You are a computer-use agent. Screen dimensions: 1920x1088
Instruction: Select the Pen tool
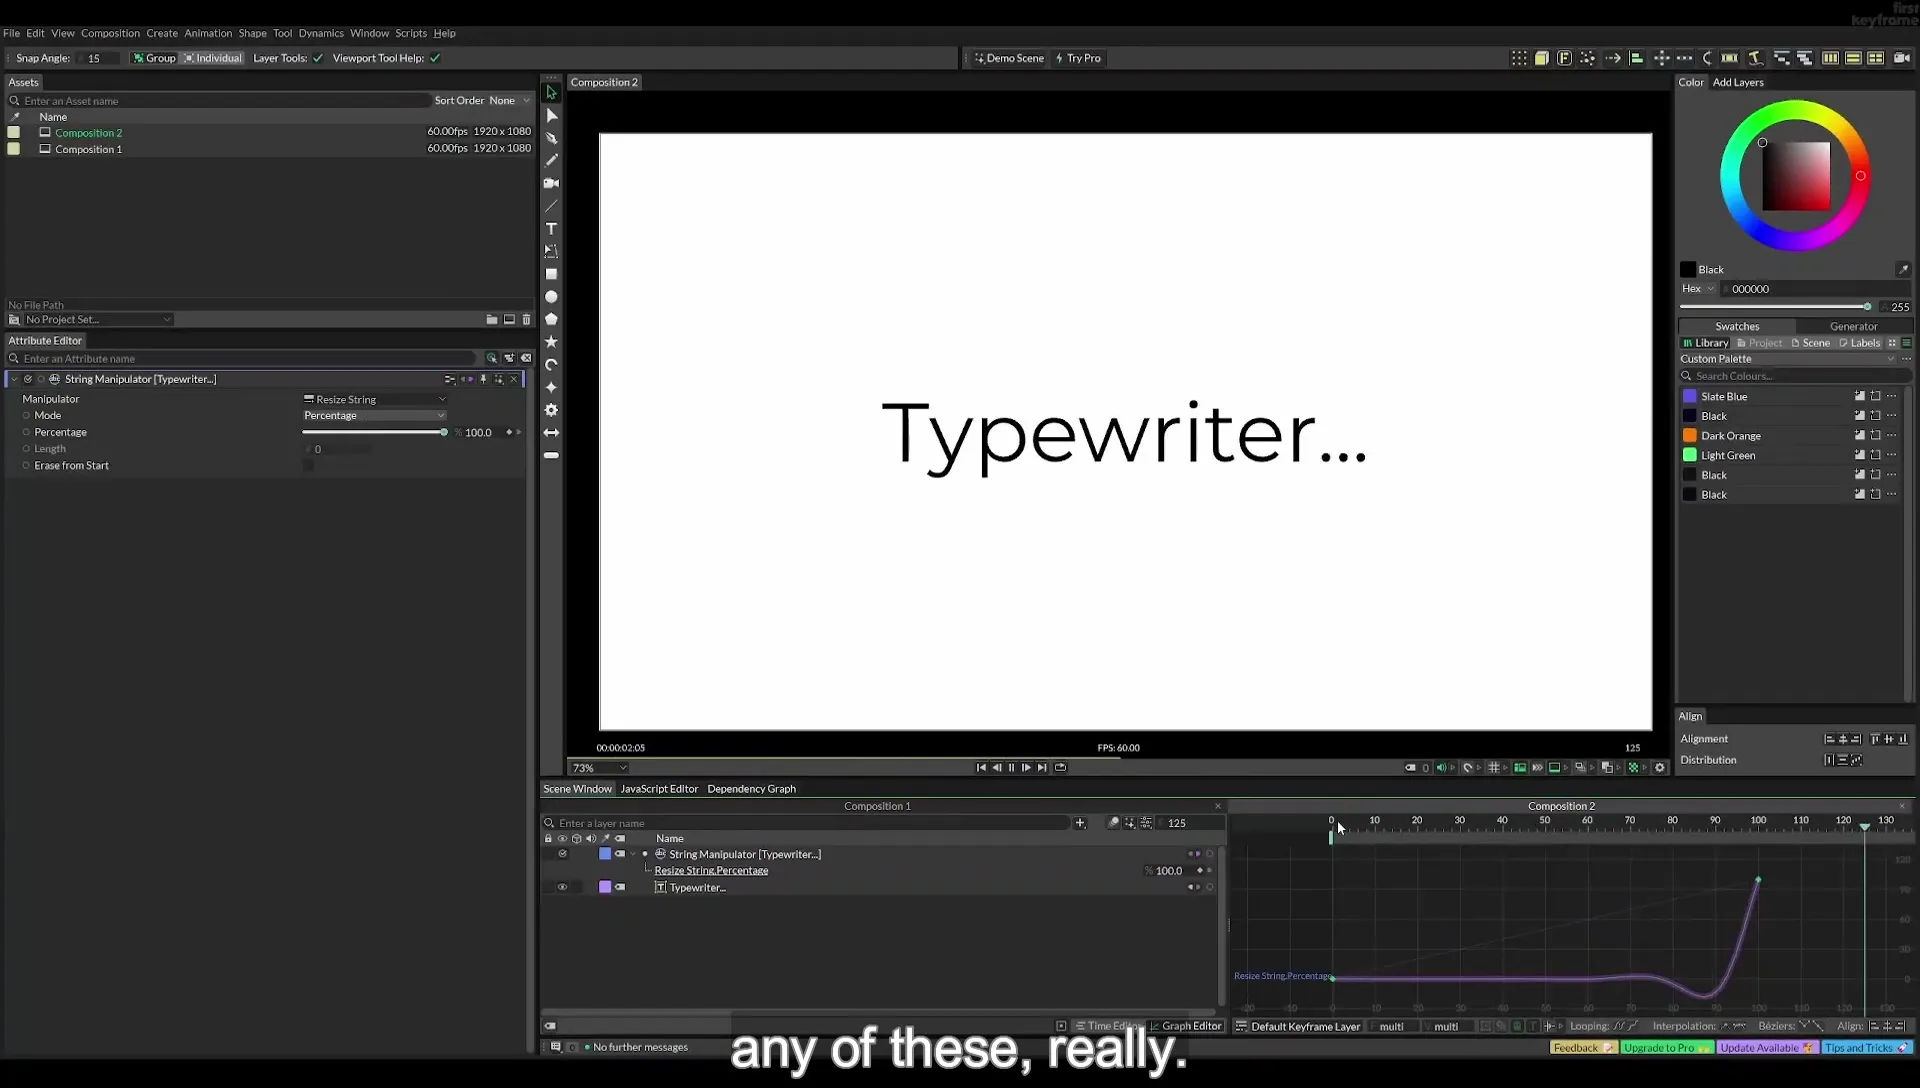(551, 138)
